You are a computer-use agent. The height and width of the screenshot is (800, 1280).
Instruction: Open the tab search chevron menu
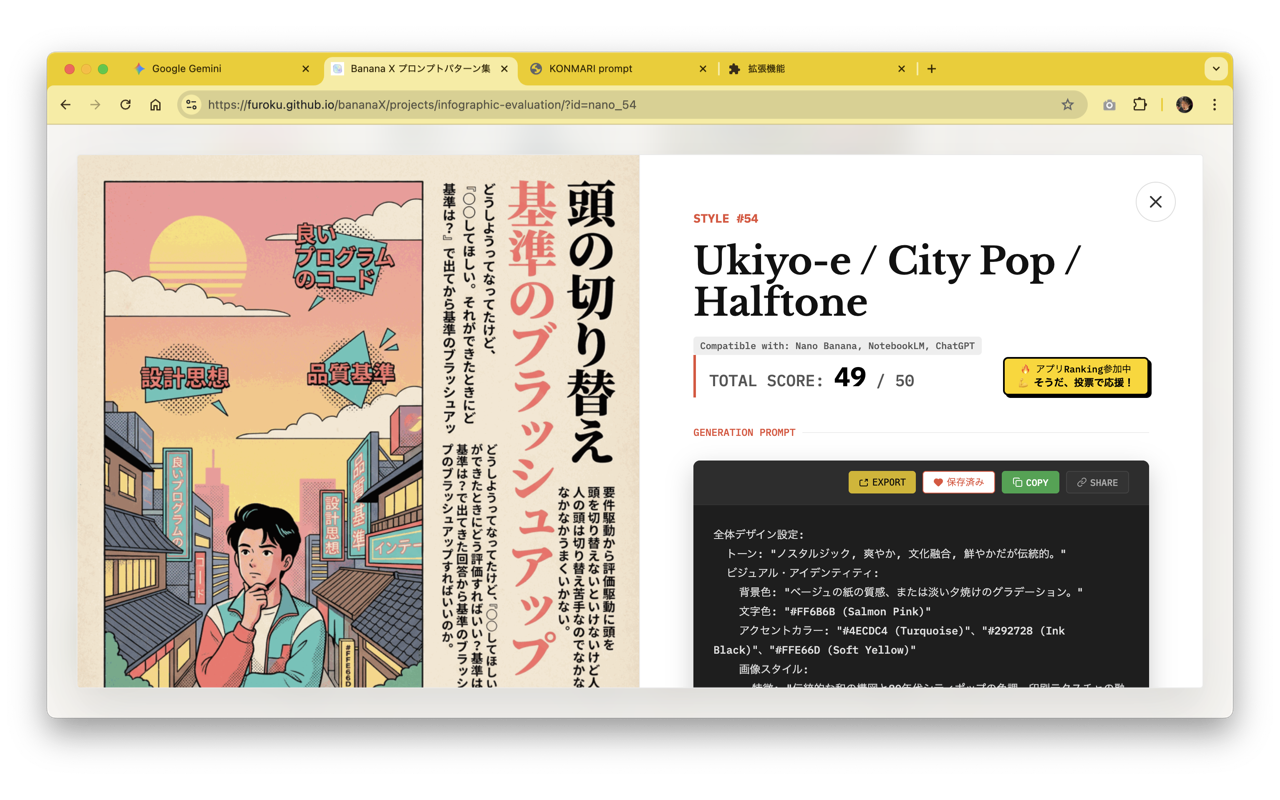[1216, 68]
